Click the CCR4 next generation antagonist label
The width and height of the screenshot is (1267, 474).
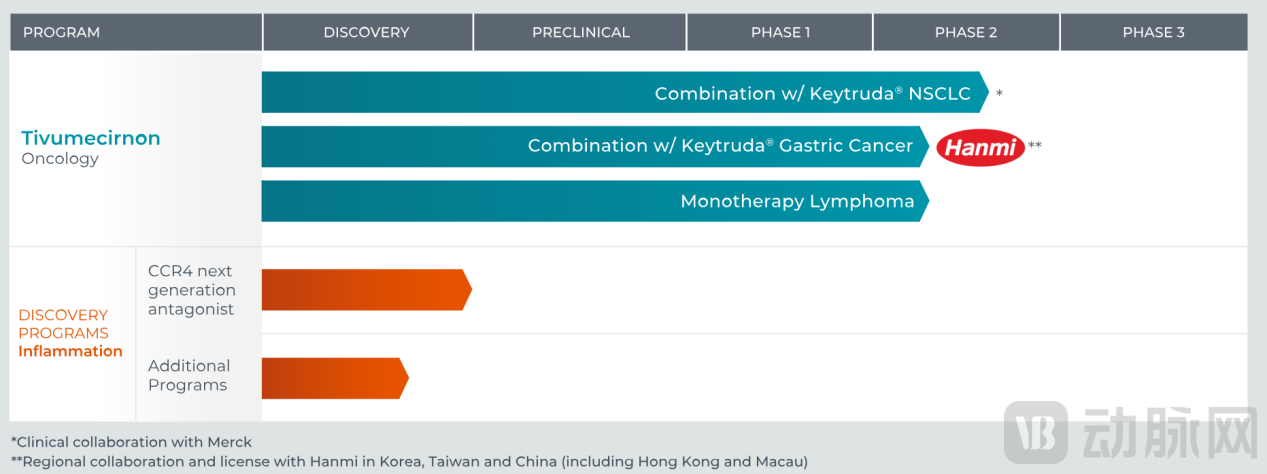[x=192, y=290]
